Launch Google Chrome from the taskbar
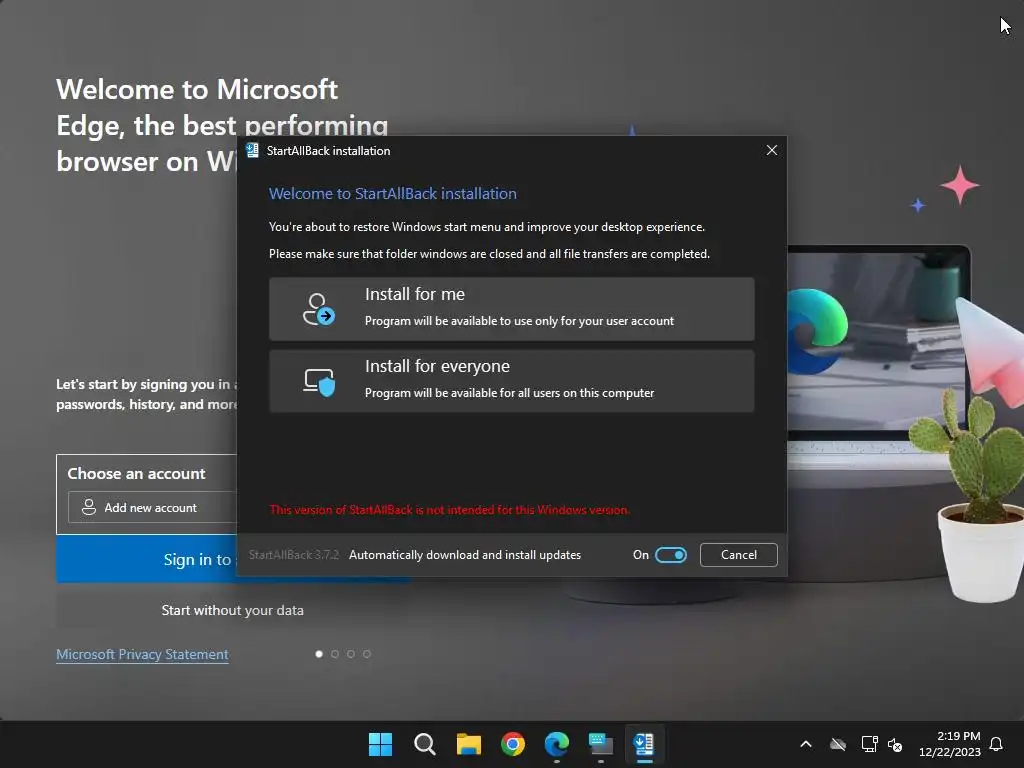Viewport: 1024px width, 768px height. point(513,744)
